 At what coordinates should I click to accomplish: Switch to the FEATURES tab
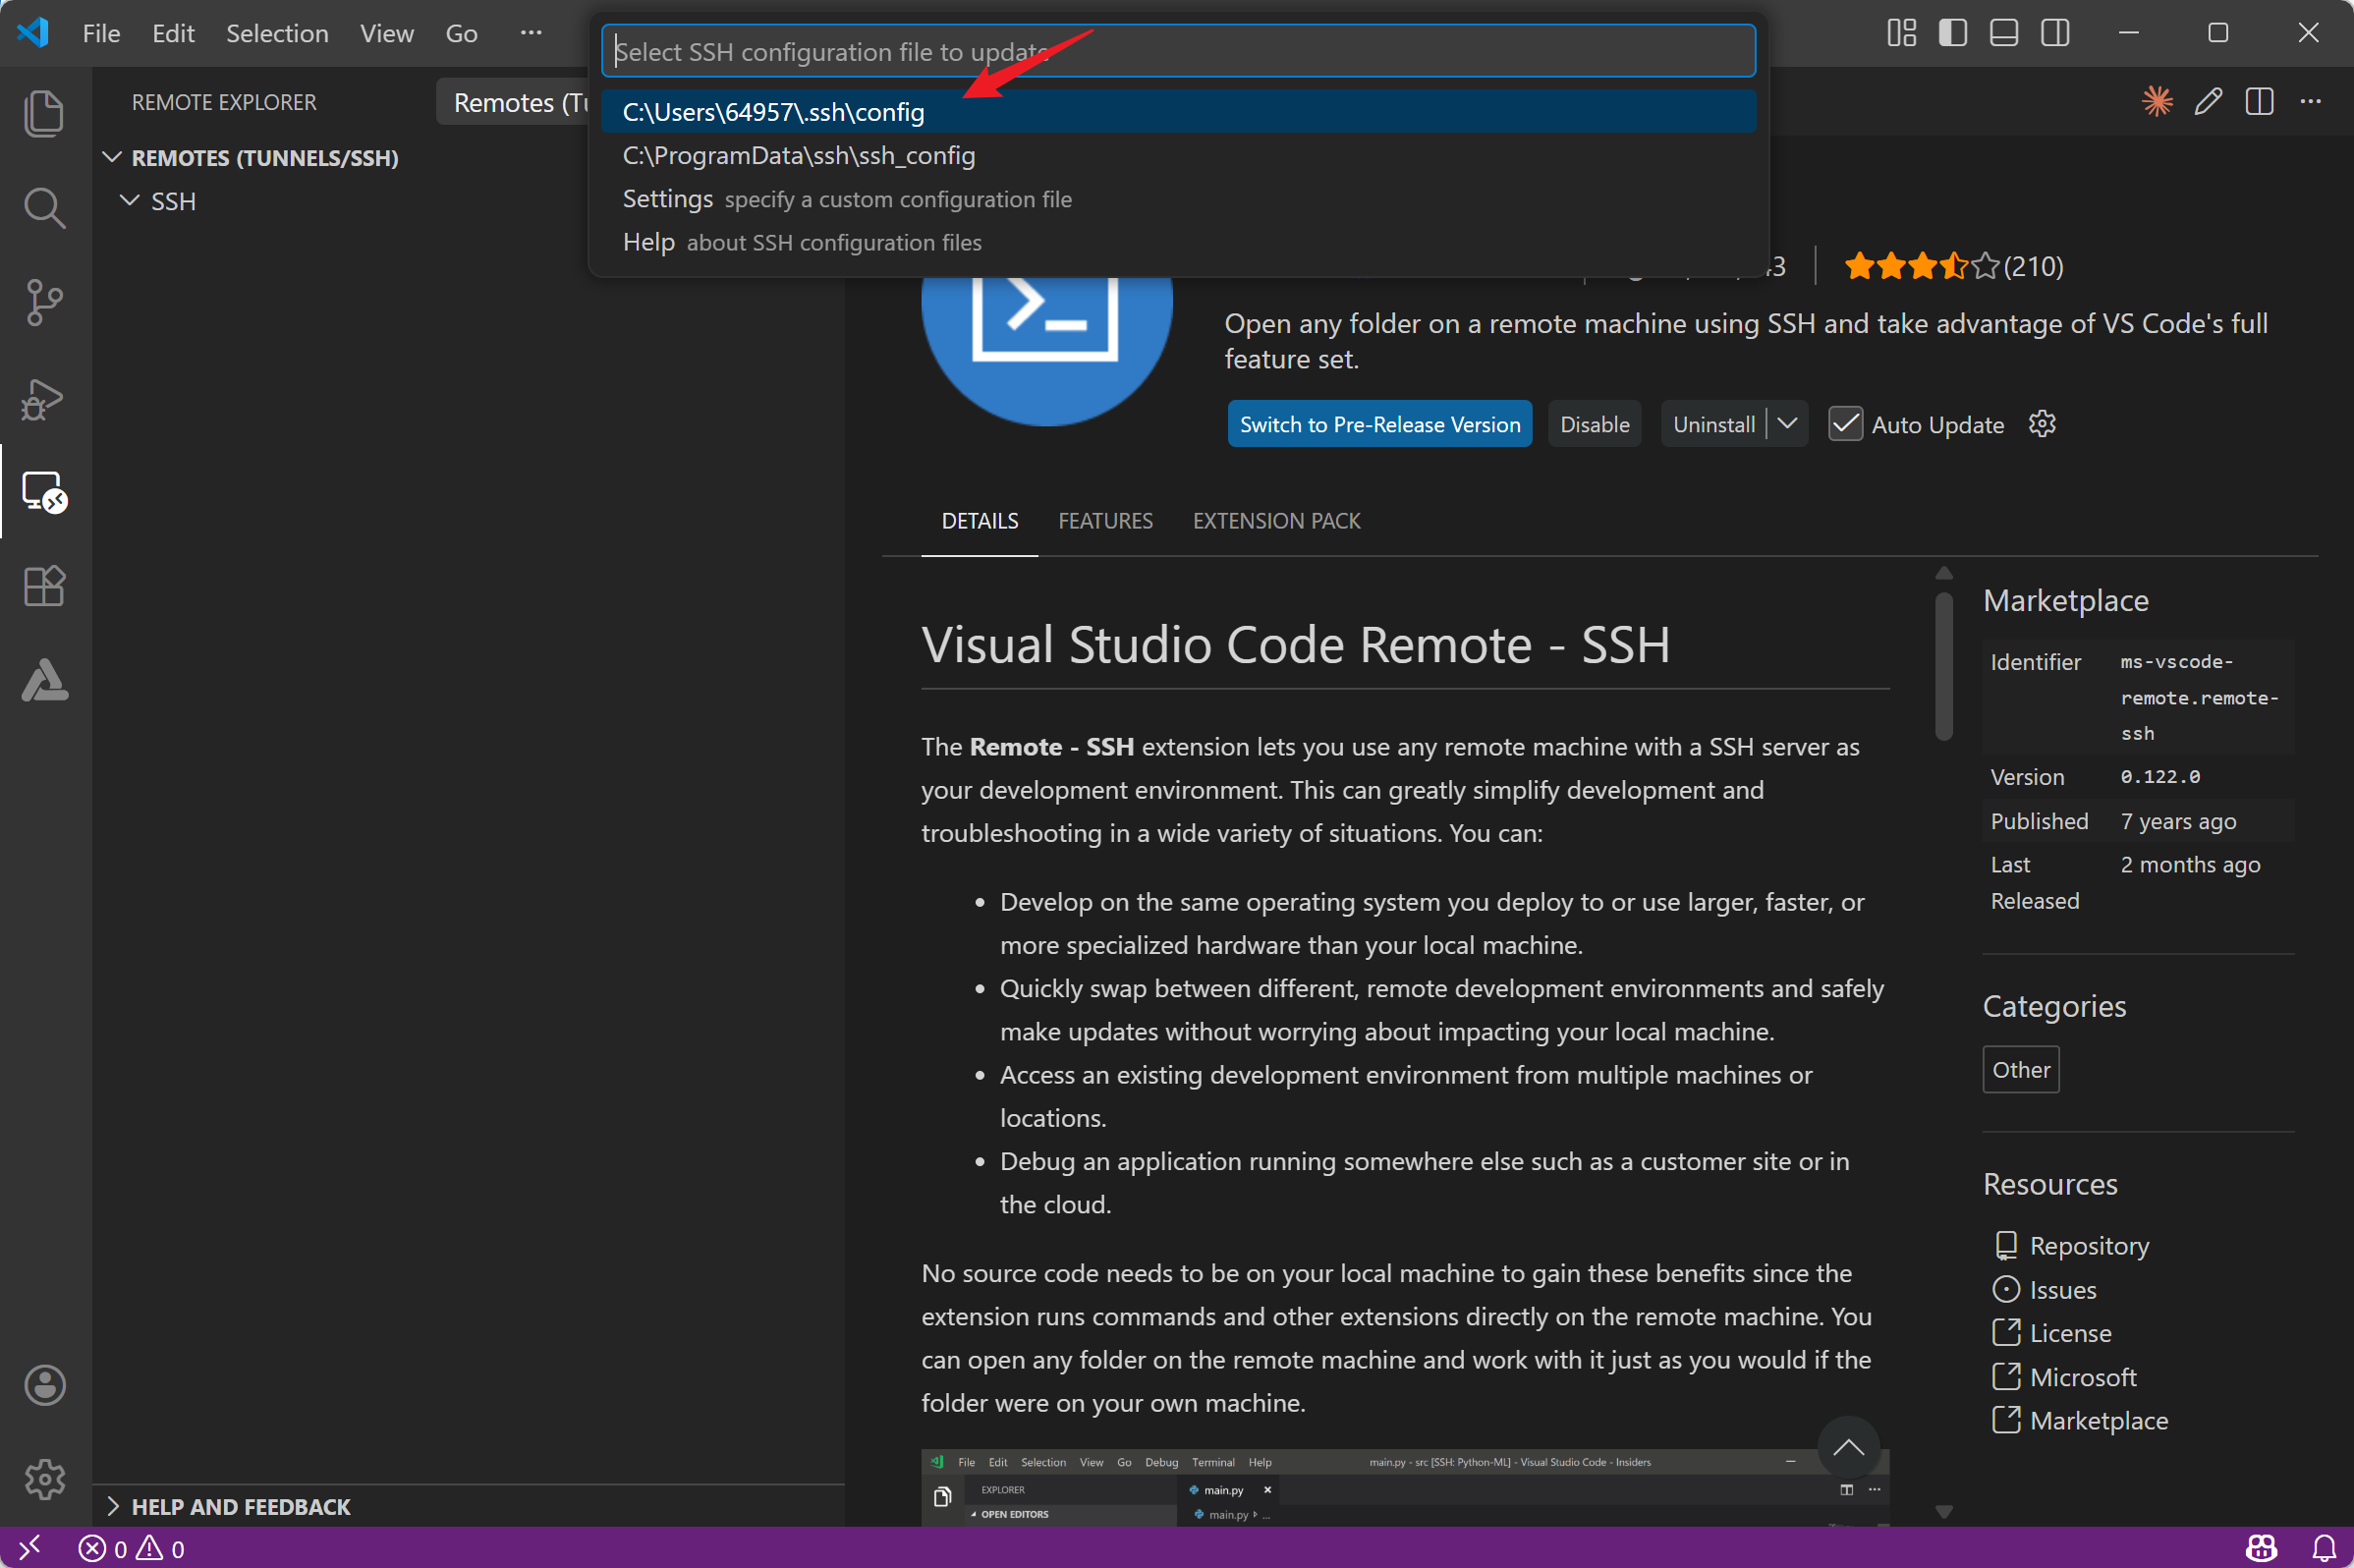click(1105, 521)
